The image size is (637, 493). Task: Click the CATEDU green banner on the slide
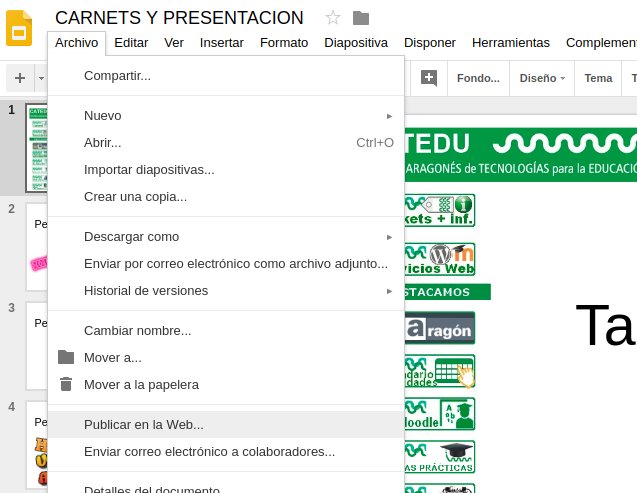(x=521, y=154)
